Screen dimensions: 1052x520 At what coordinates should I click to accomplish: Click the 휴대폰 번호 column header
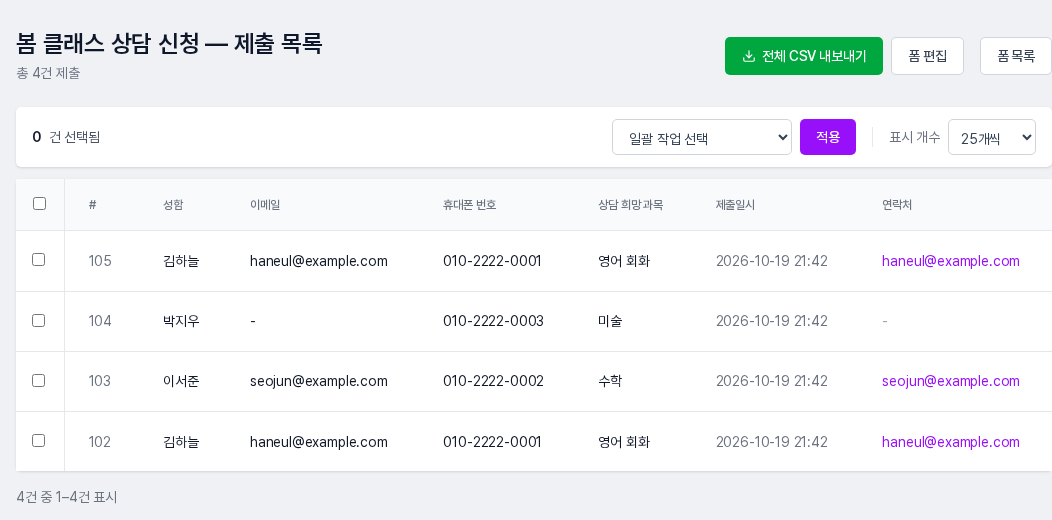pos(470,205)
